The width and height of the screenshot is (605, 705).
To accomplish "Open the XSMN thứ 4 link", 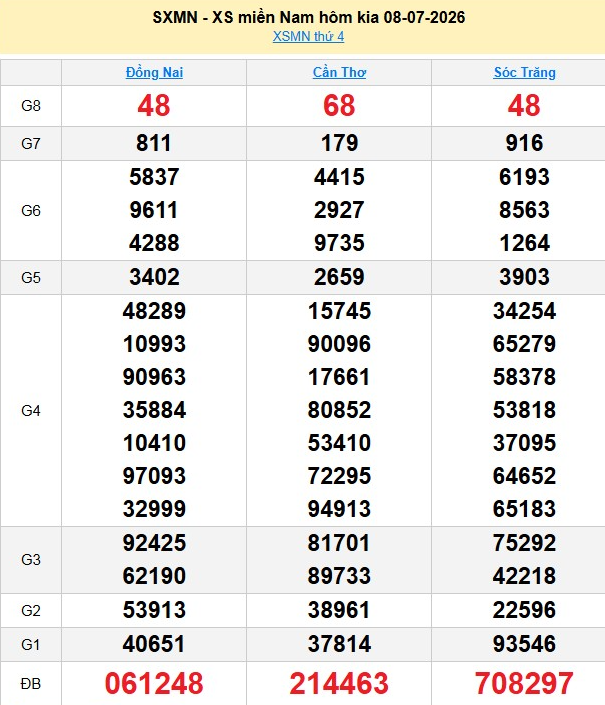I will (x=308, y=36).
